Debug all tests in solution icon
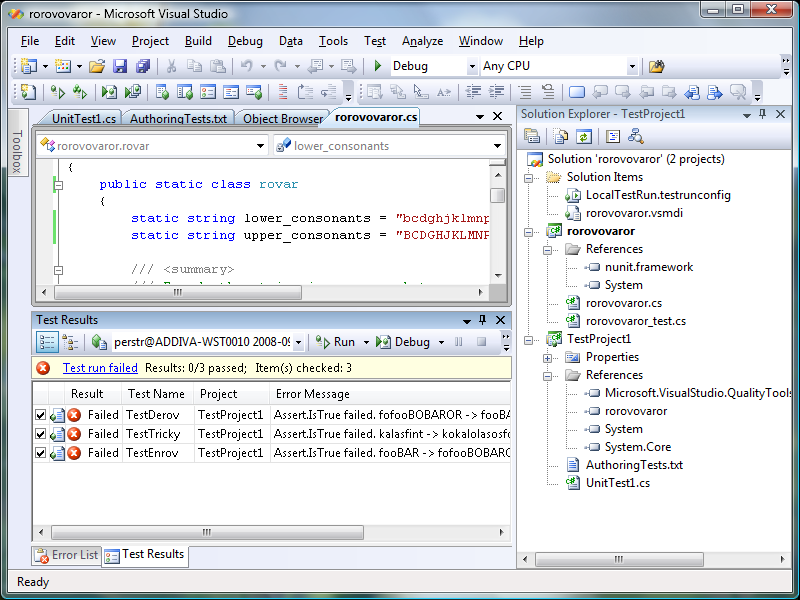 [133, 92]
